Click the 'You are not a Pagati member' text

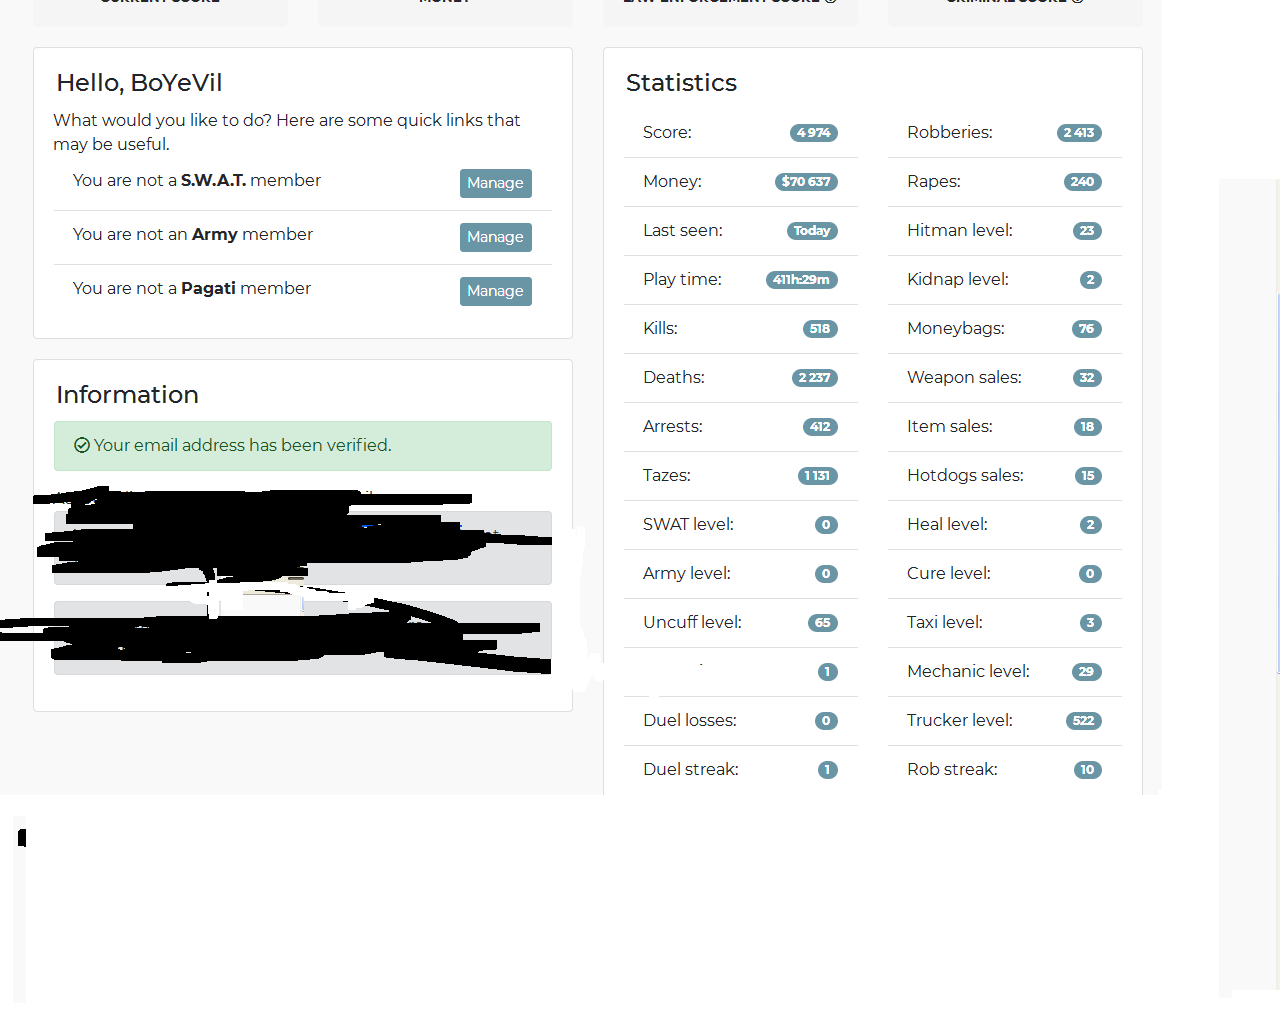[192, 289]
